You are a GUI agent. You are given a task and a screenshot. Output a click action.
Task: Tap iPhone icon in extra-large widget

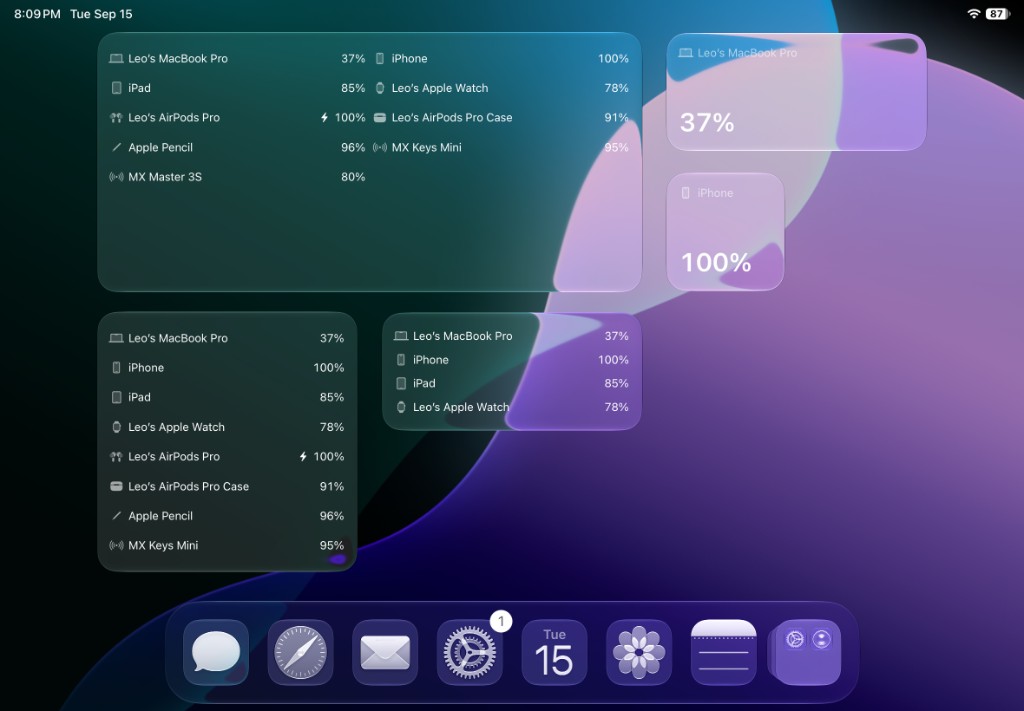tap(380, 58)
